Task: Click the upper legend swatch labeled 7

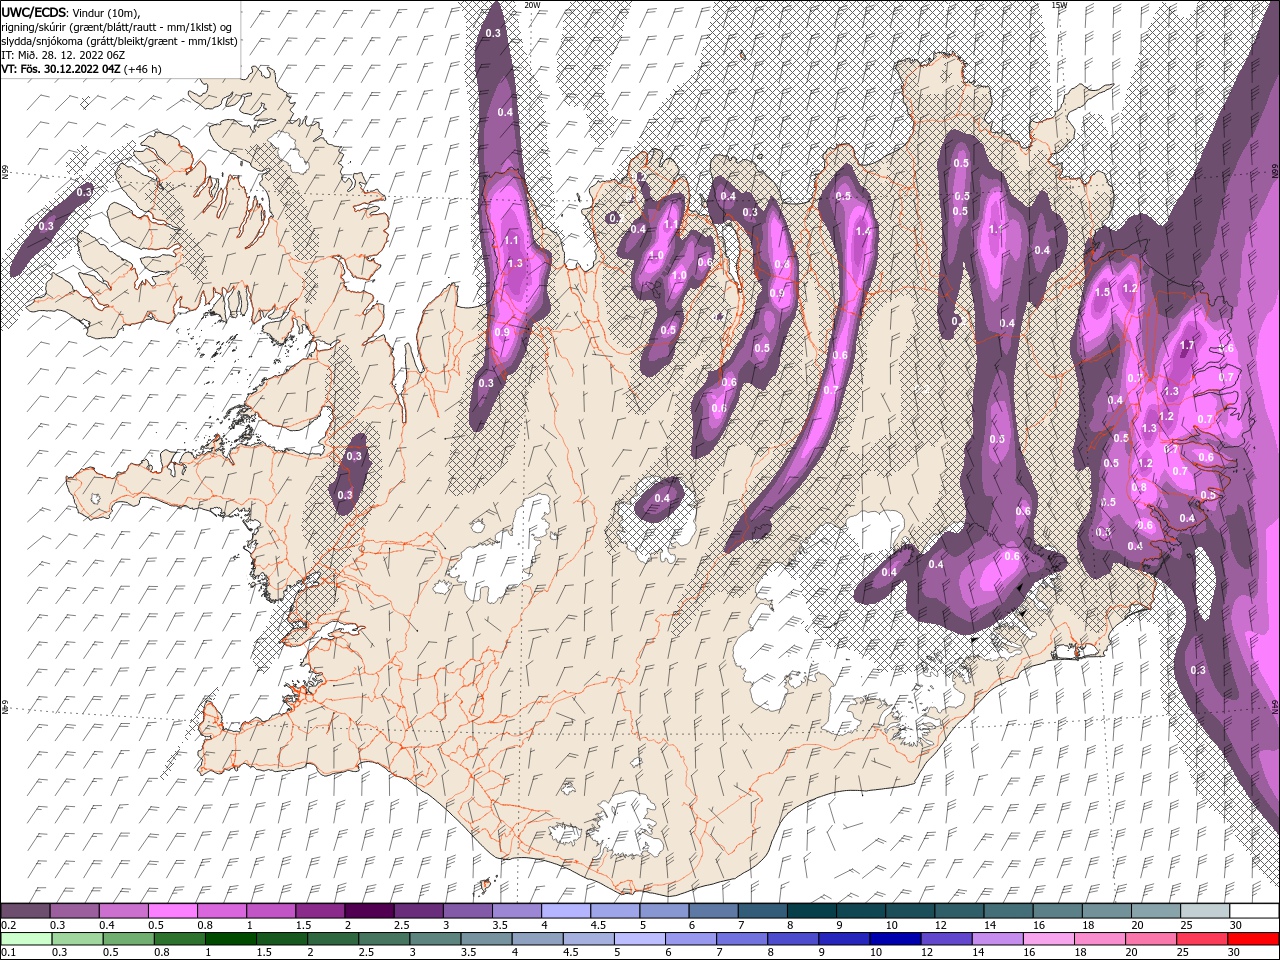Action: 762,911
